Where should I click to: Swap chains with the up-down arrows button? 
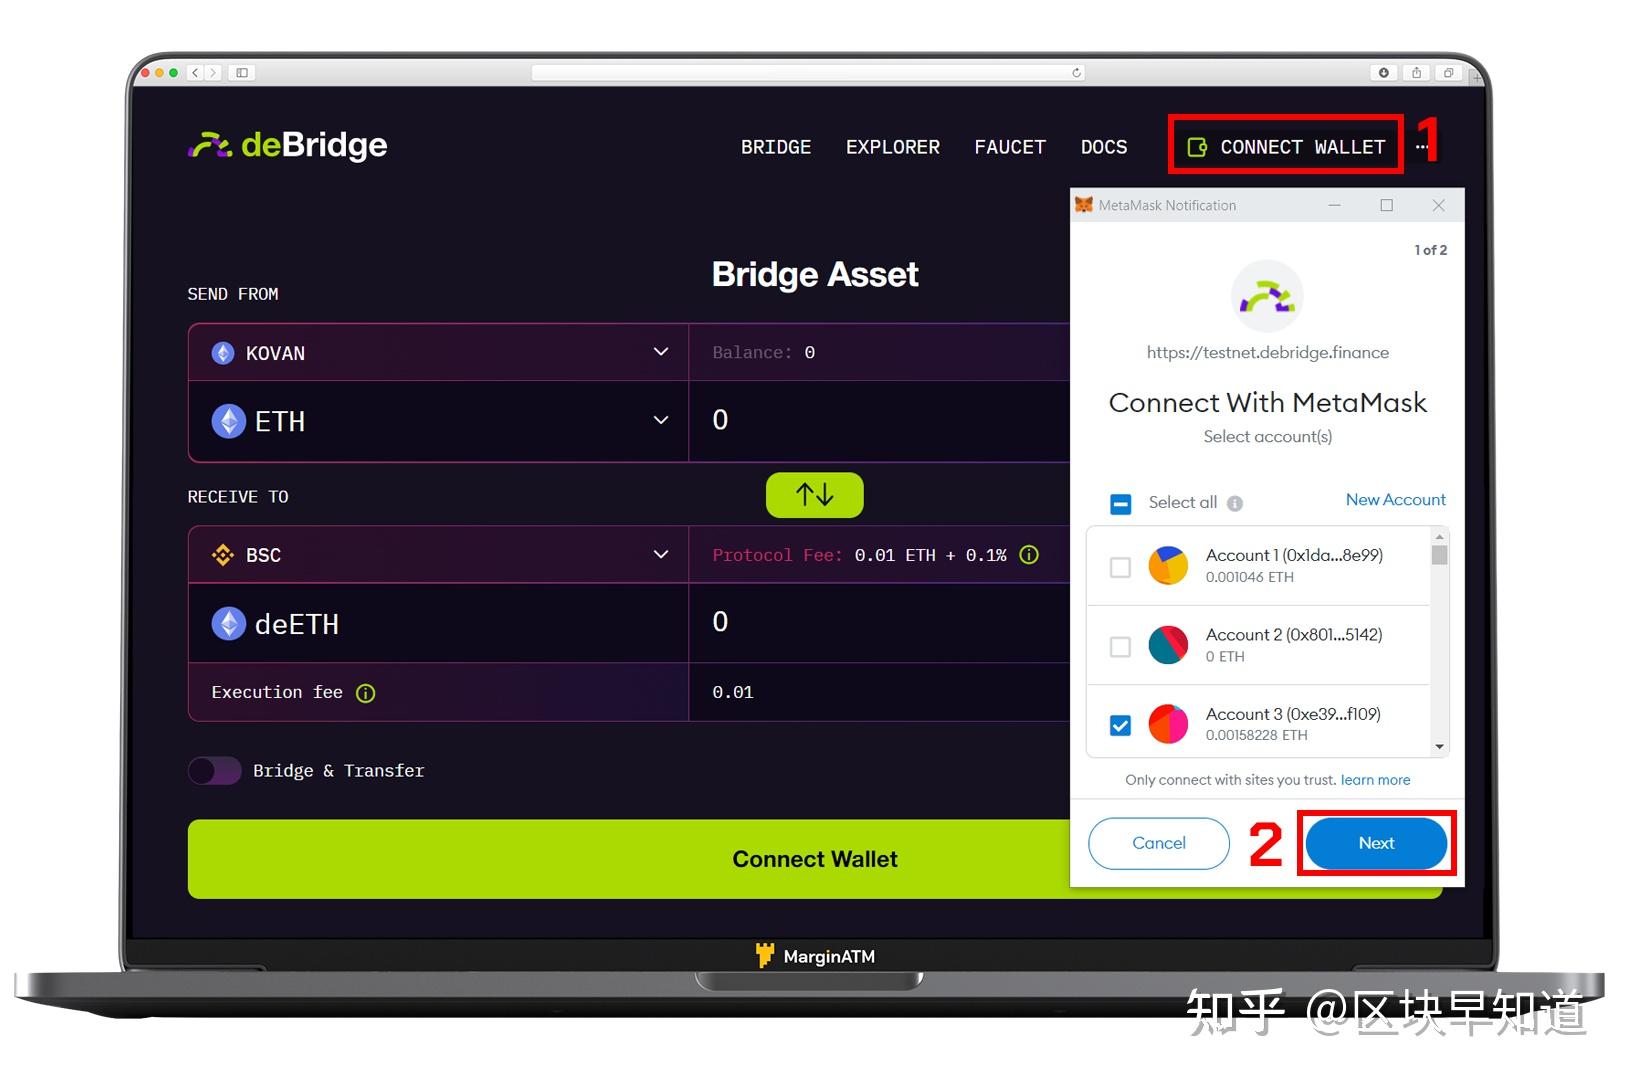[x=815, y=495]
